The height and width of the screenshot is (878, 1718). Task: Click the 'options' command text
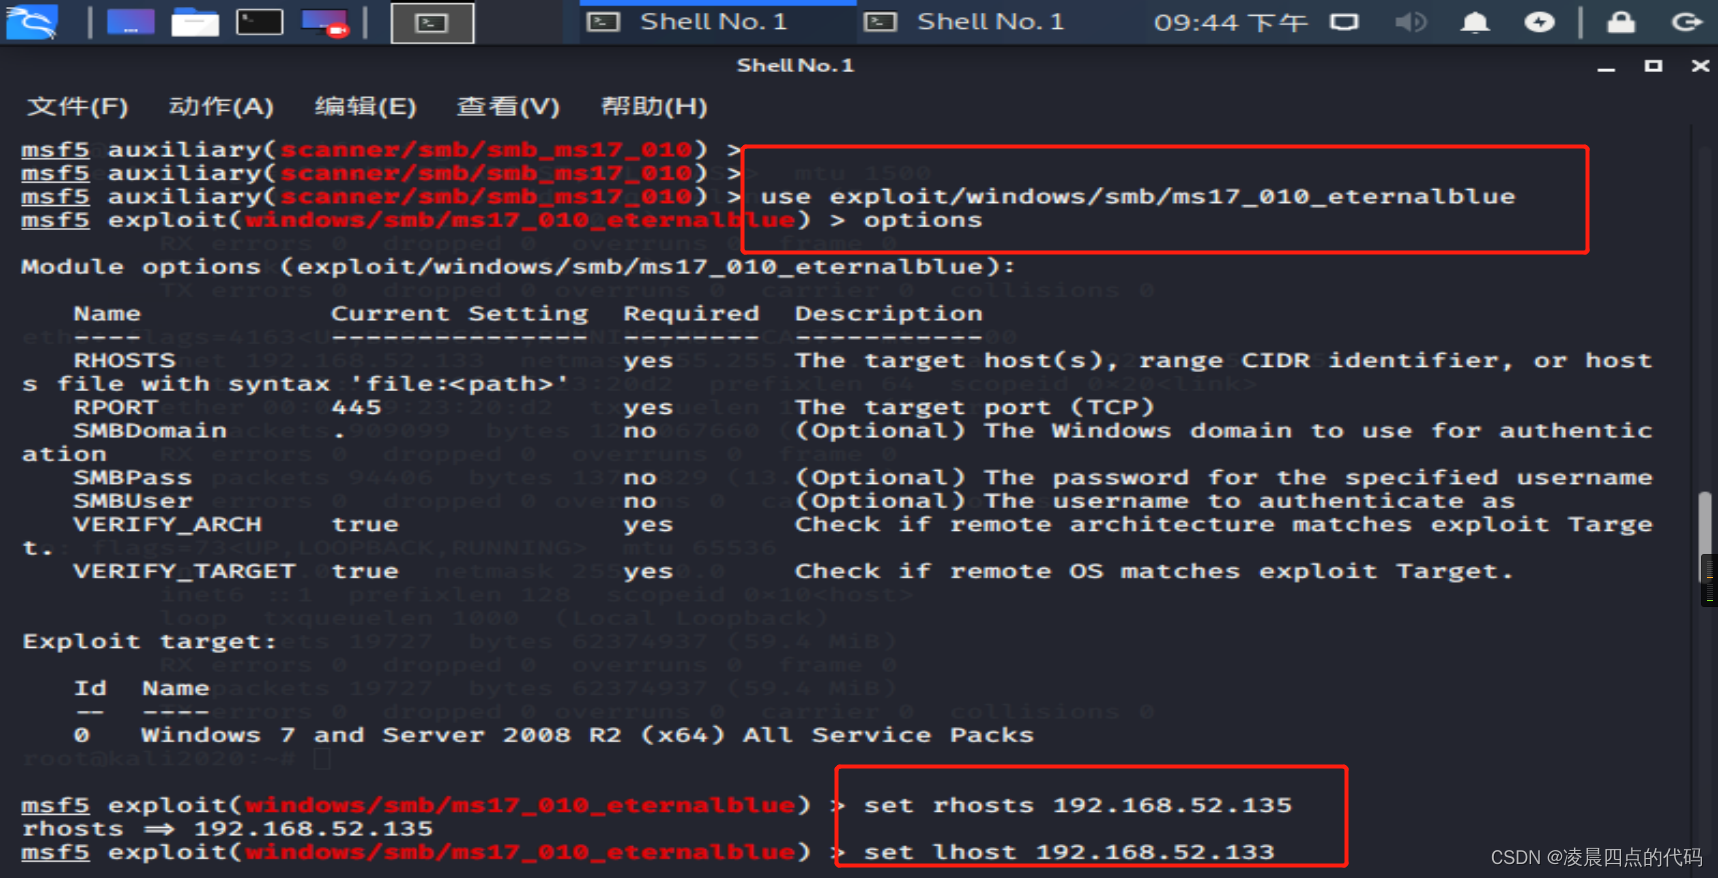(923, 220)
